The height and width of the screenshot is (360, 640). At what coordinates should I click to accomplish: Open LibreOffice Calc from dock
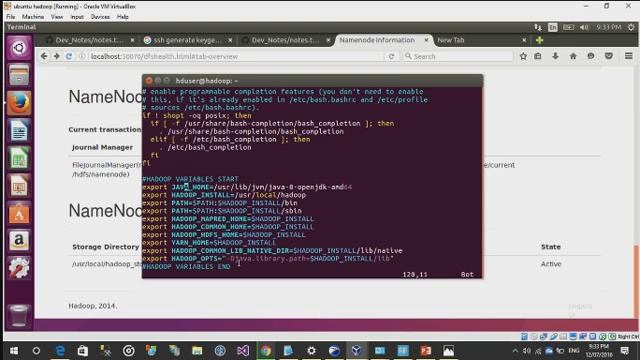click(x=19, y=158)
